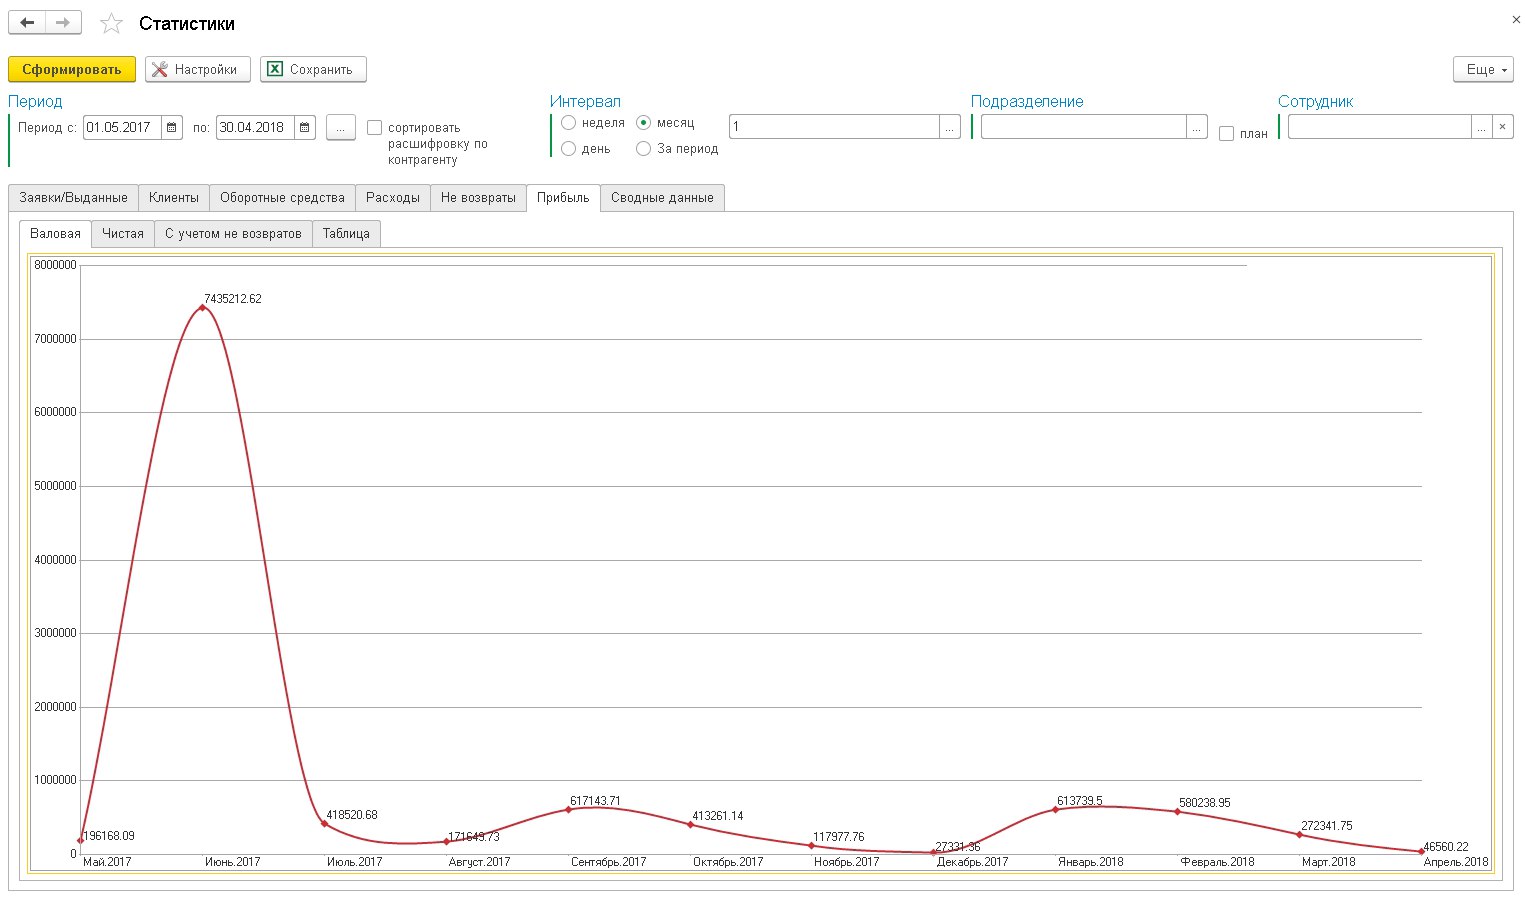Click the back navigation arrow
This screenshot has height=897, width=1525.
(27, 22)
